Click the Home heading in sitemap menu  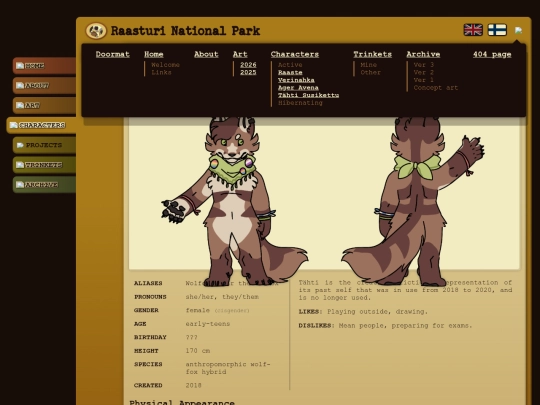pyautogui.click(x=154, y=54)
